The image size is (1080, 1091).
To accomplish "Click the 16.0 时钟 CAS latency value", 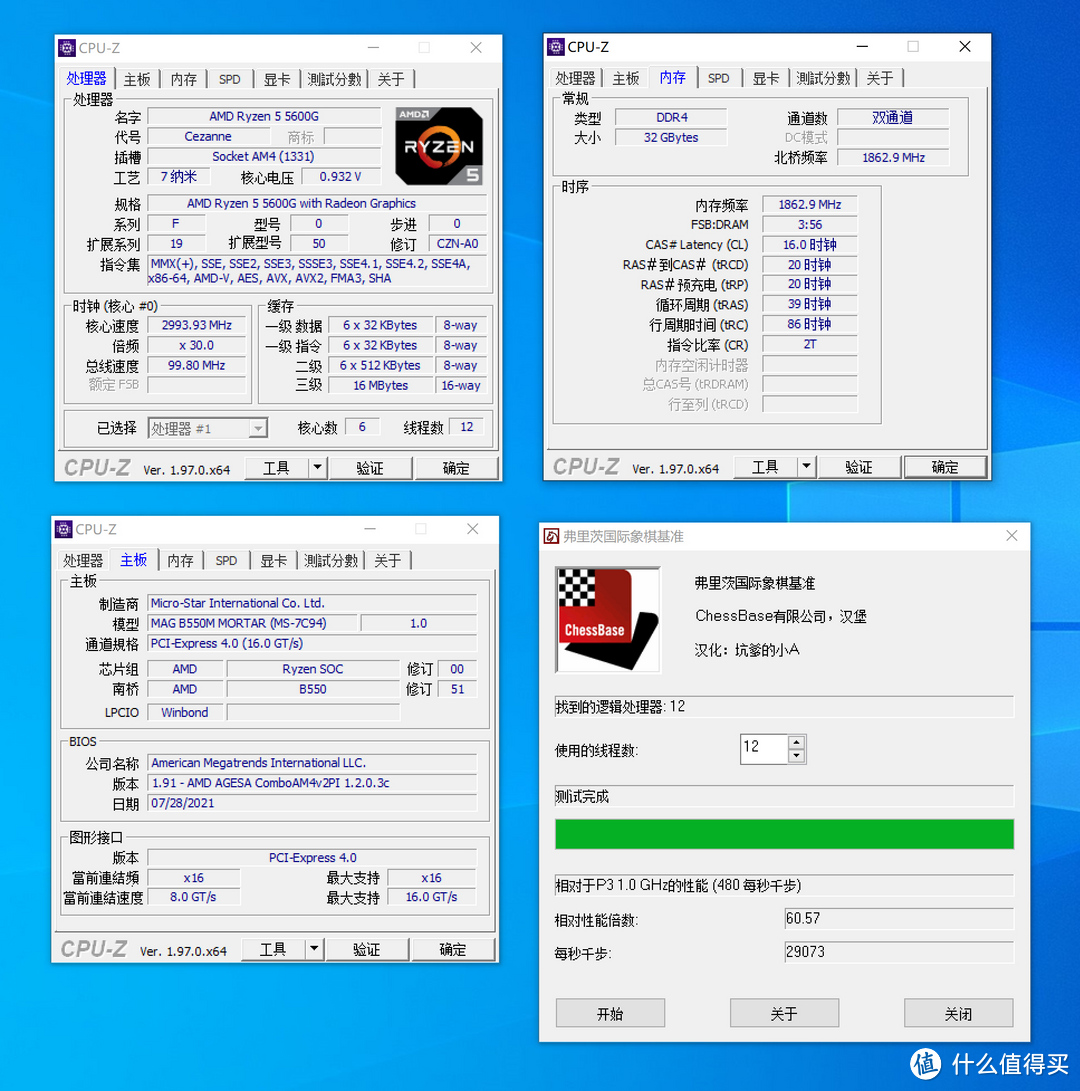I will 810,244.
